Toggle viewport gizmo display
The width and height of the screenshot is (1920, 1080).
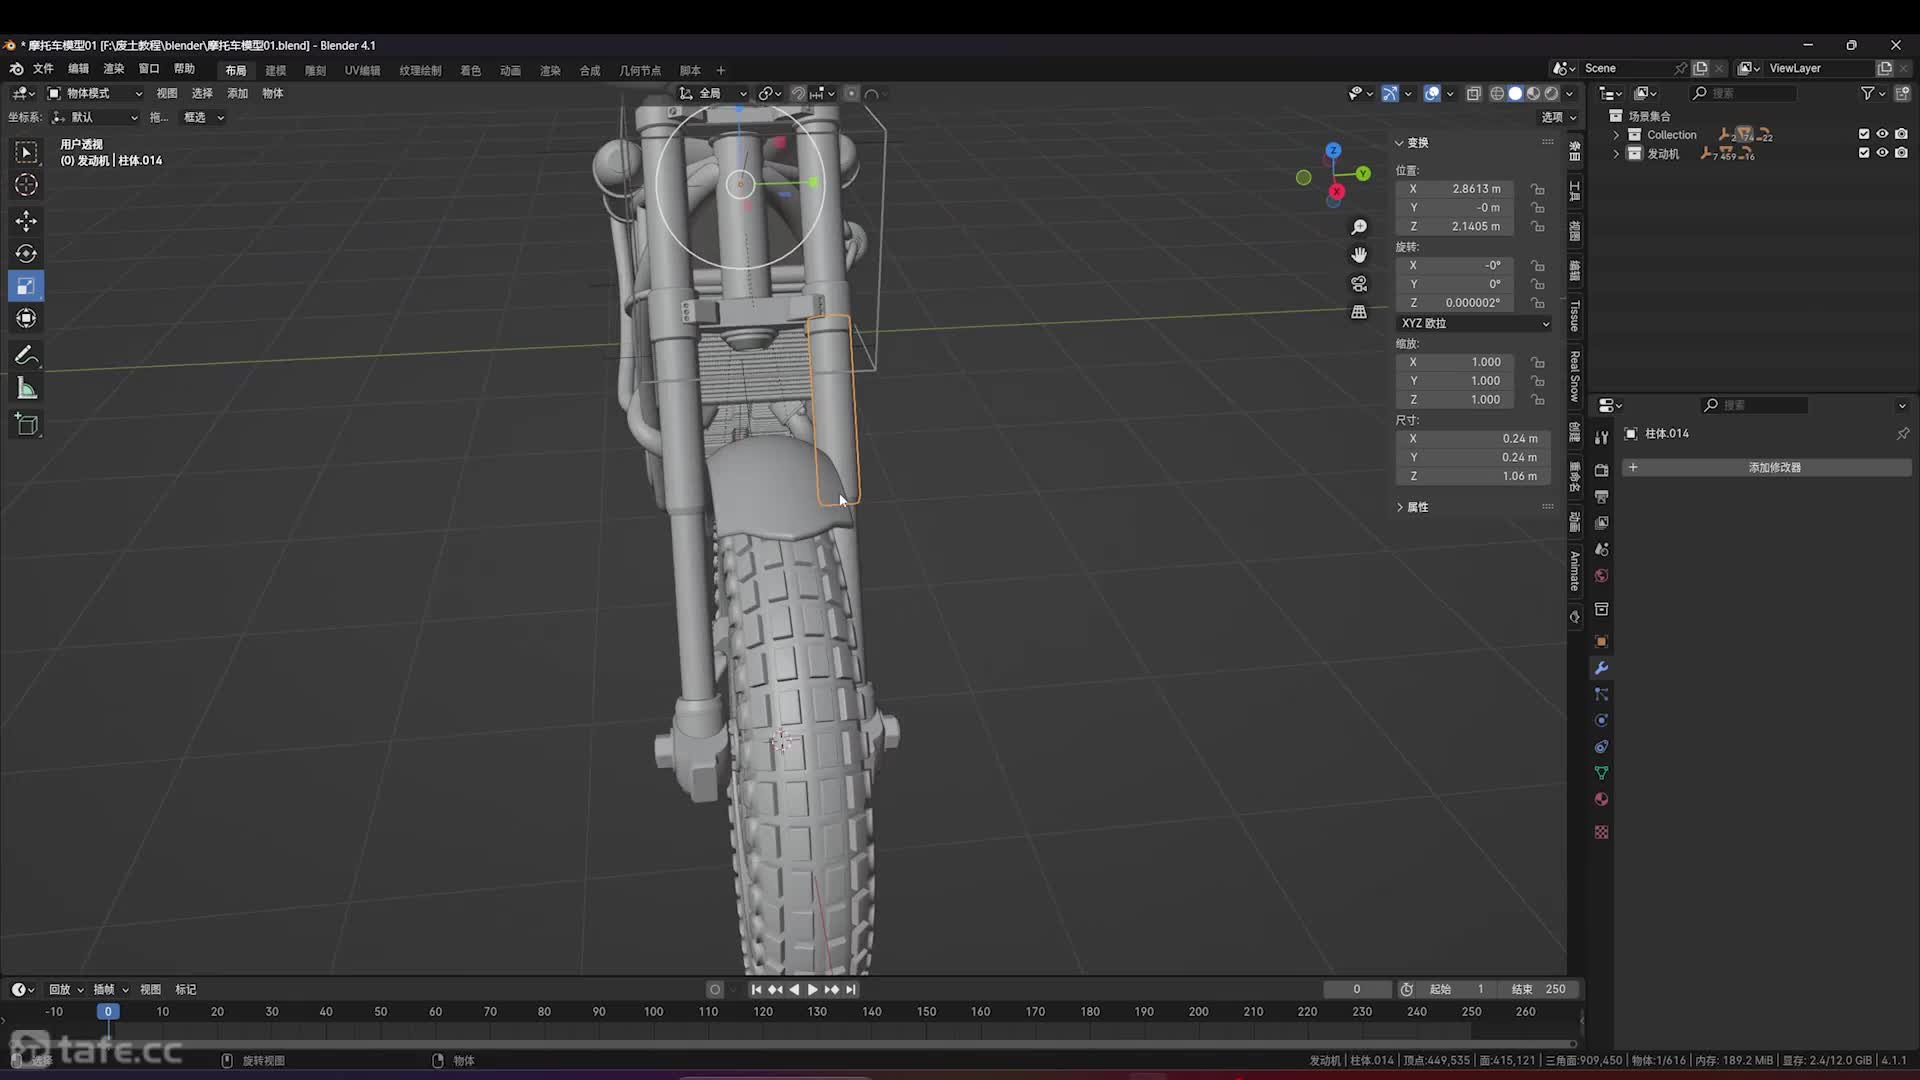coord(1390,93)
